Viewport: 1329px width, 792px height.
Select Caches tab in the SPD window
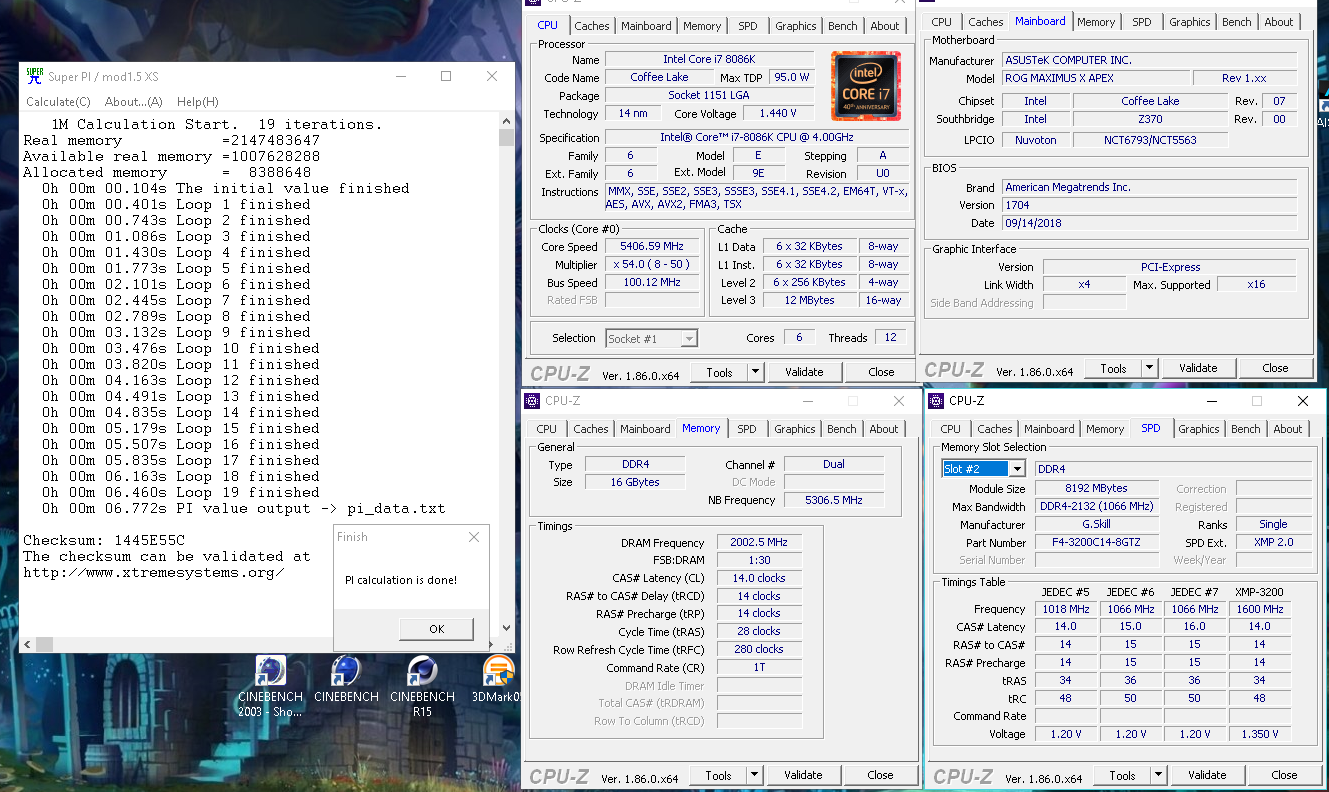point(995,429)
